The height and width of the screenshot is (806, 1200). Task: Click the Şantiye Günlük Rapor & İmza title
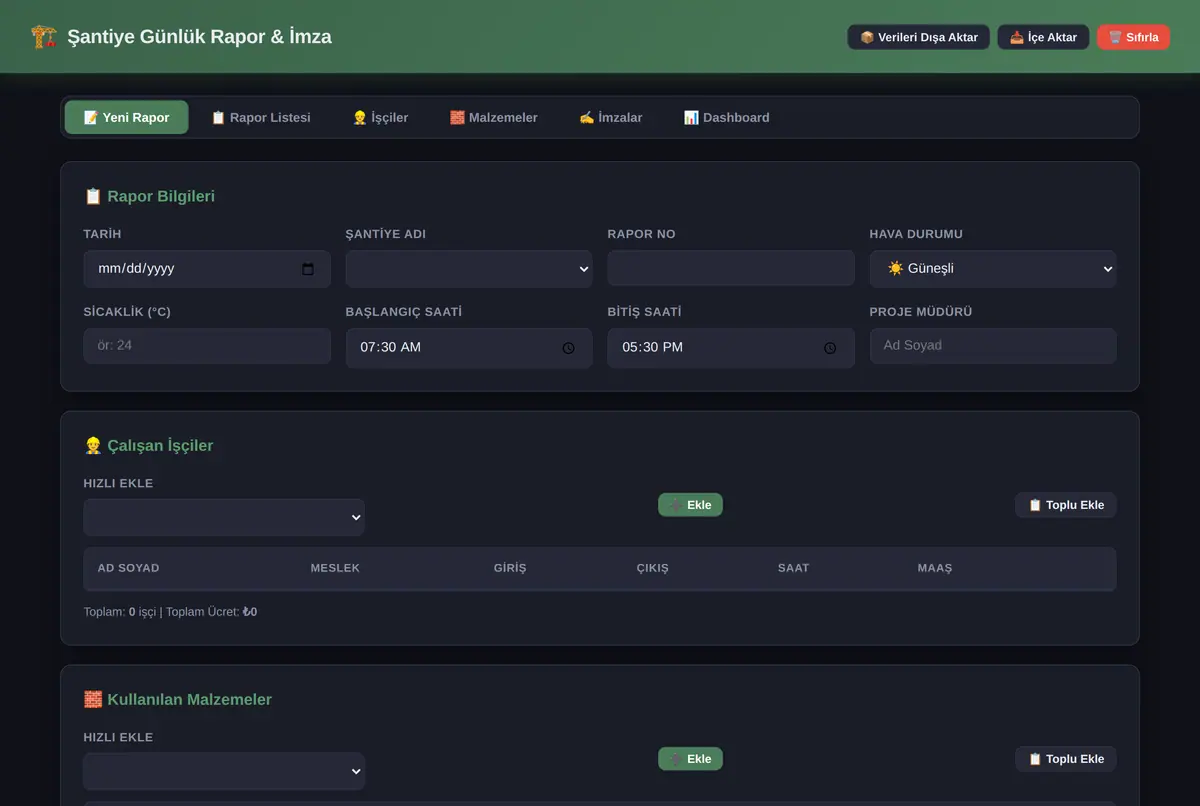point(199,37)
